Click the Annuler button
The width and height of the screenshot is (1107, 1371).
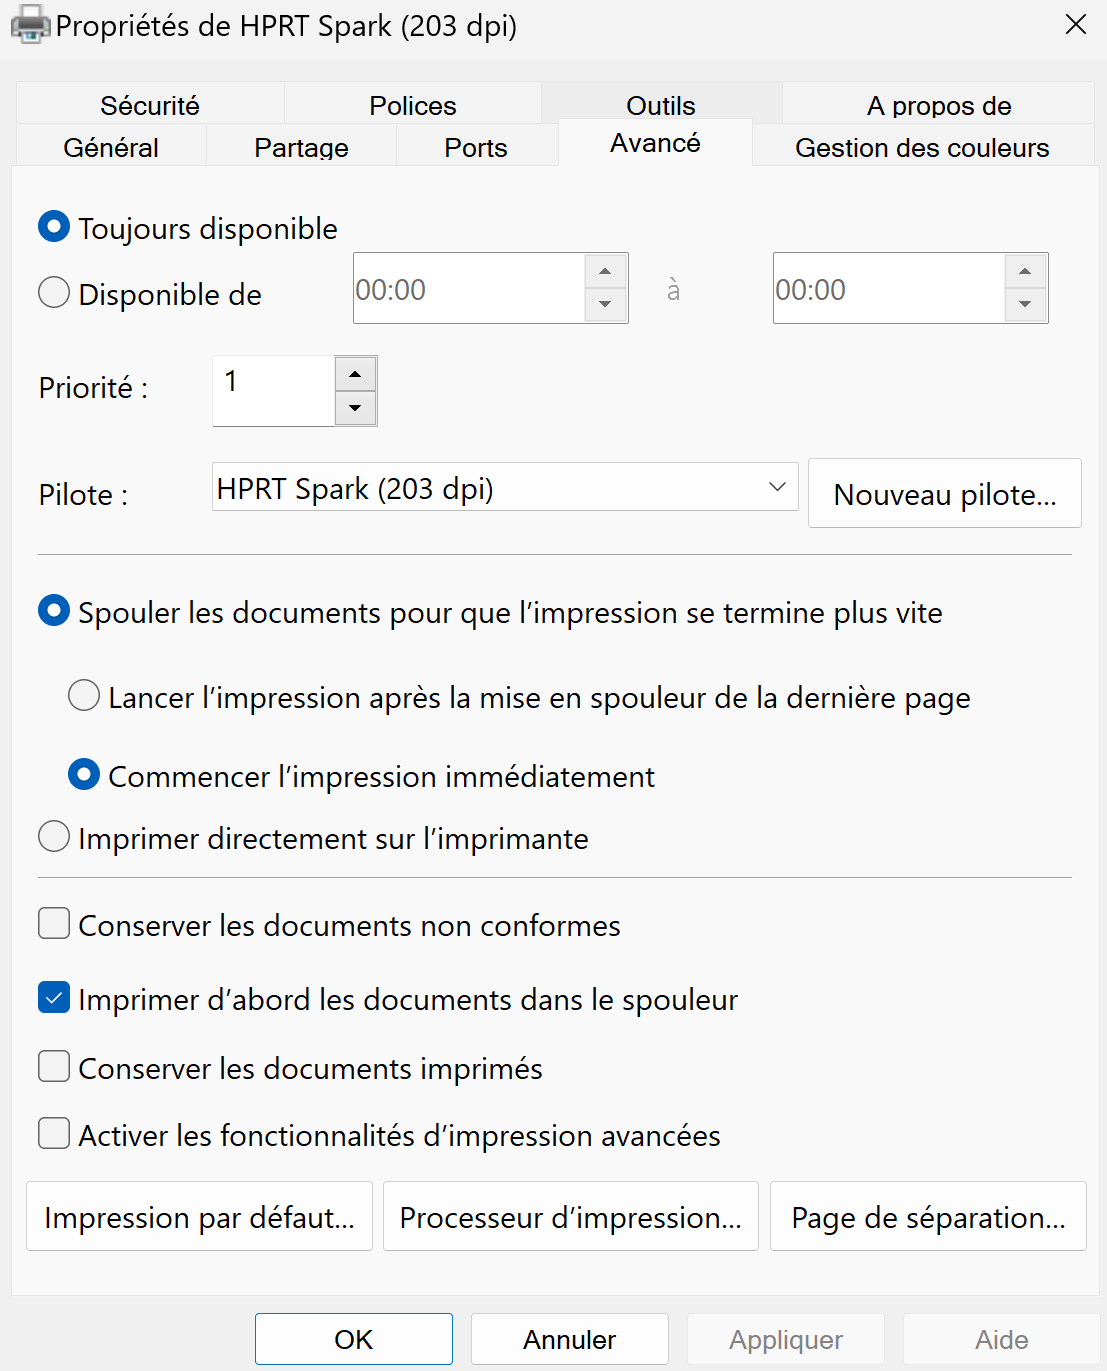pos(570,1339)
